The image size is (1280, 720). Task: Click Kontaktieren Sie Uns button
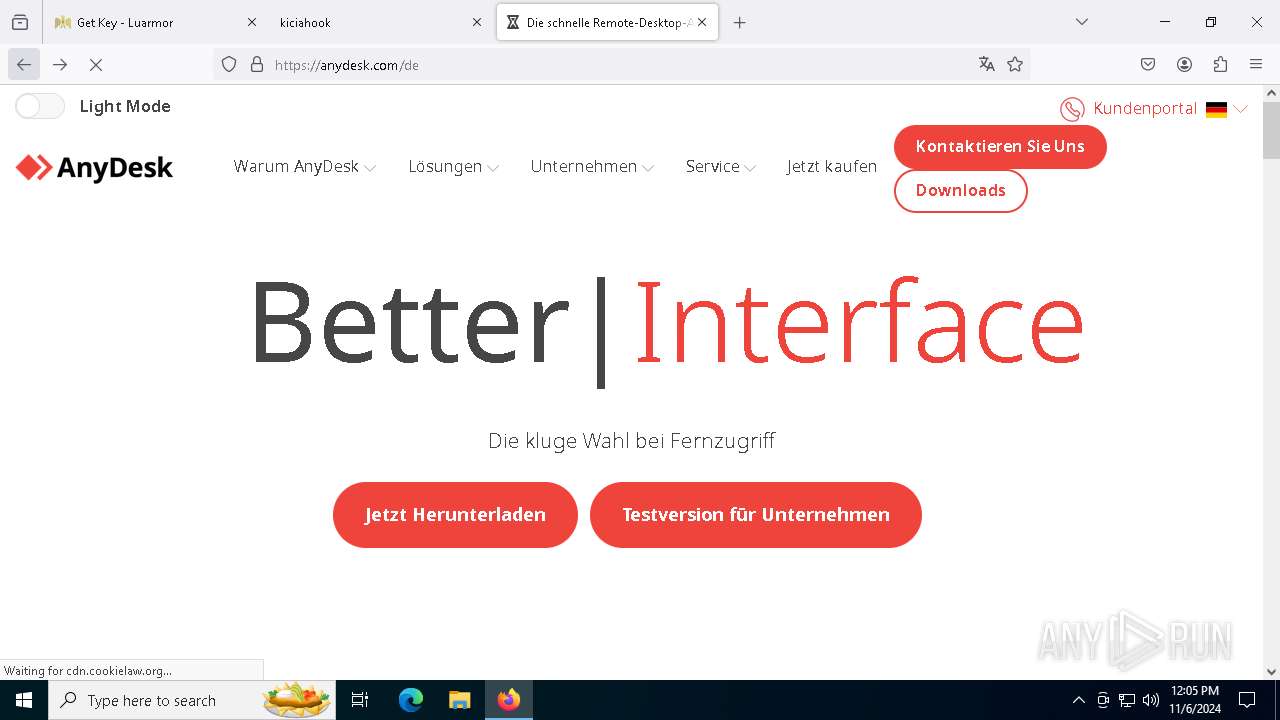[x=1000, y=146]
